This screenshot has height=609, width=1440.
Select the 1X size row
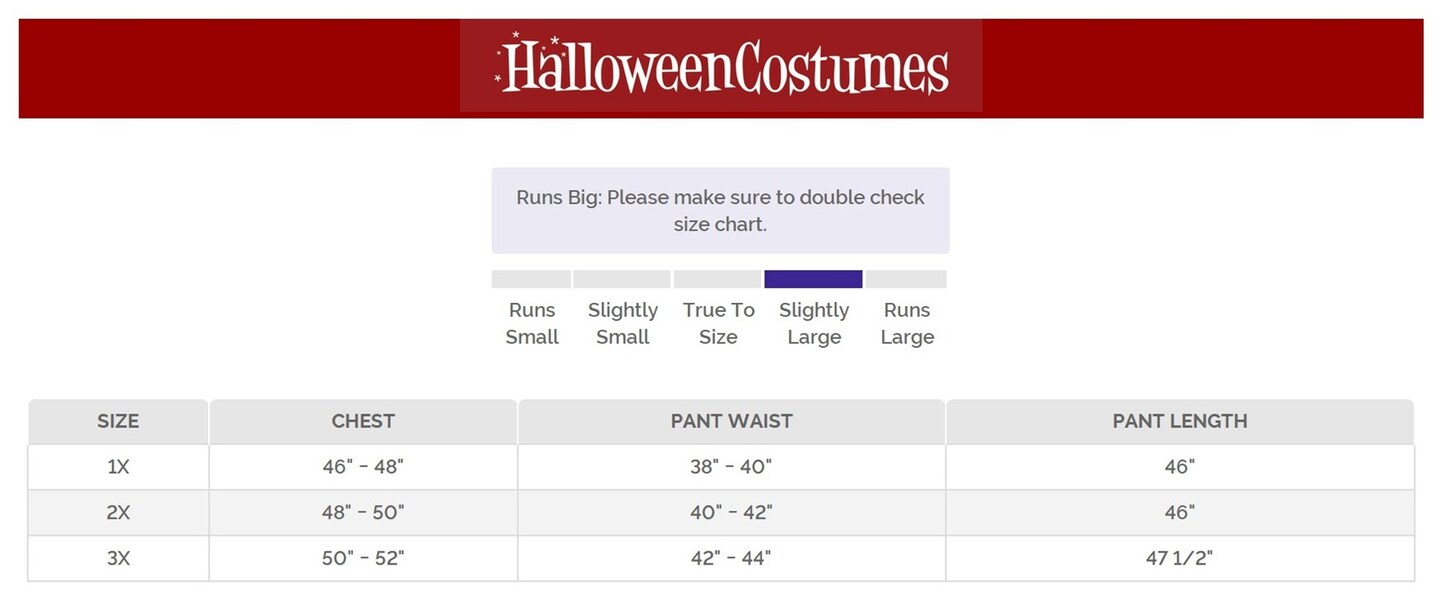(118, 466)
